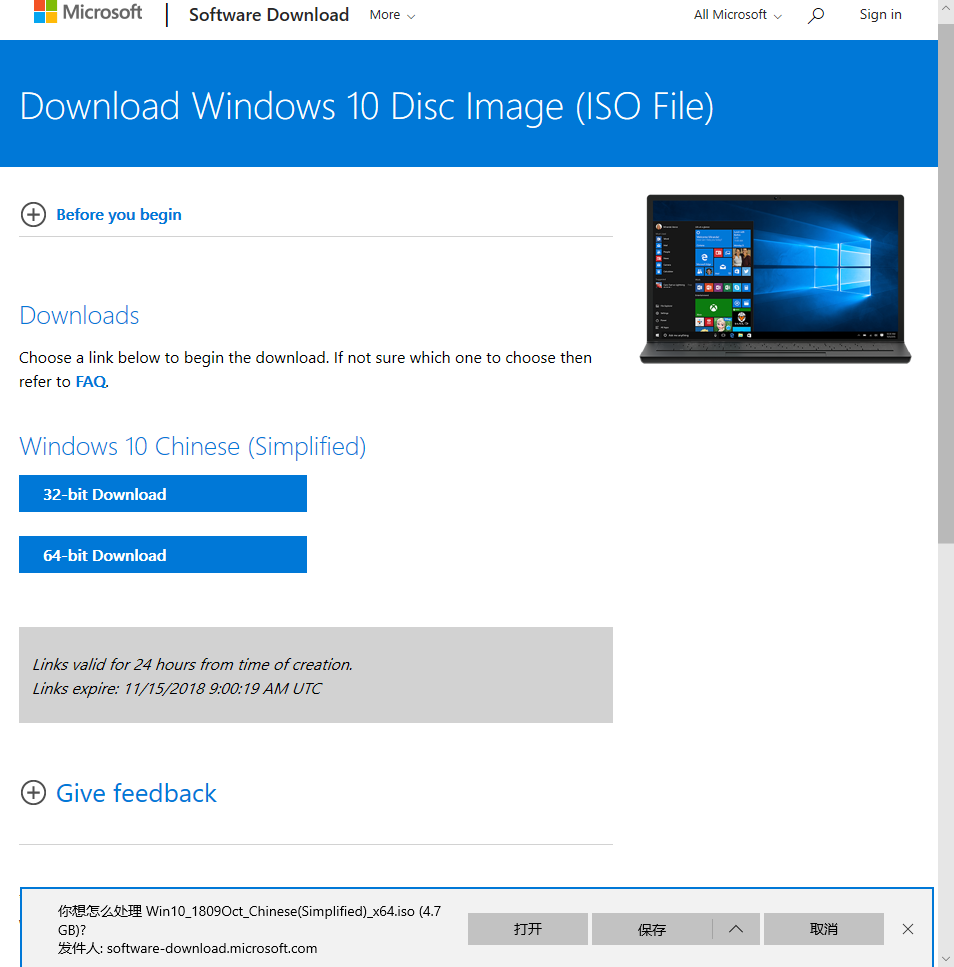
Task: Dismiss the download bar with the X
Action: tap(907, 929)
